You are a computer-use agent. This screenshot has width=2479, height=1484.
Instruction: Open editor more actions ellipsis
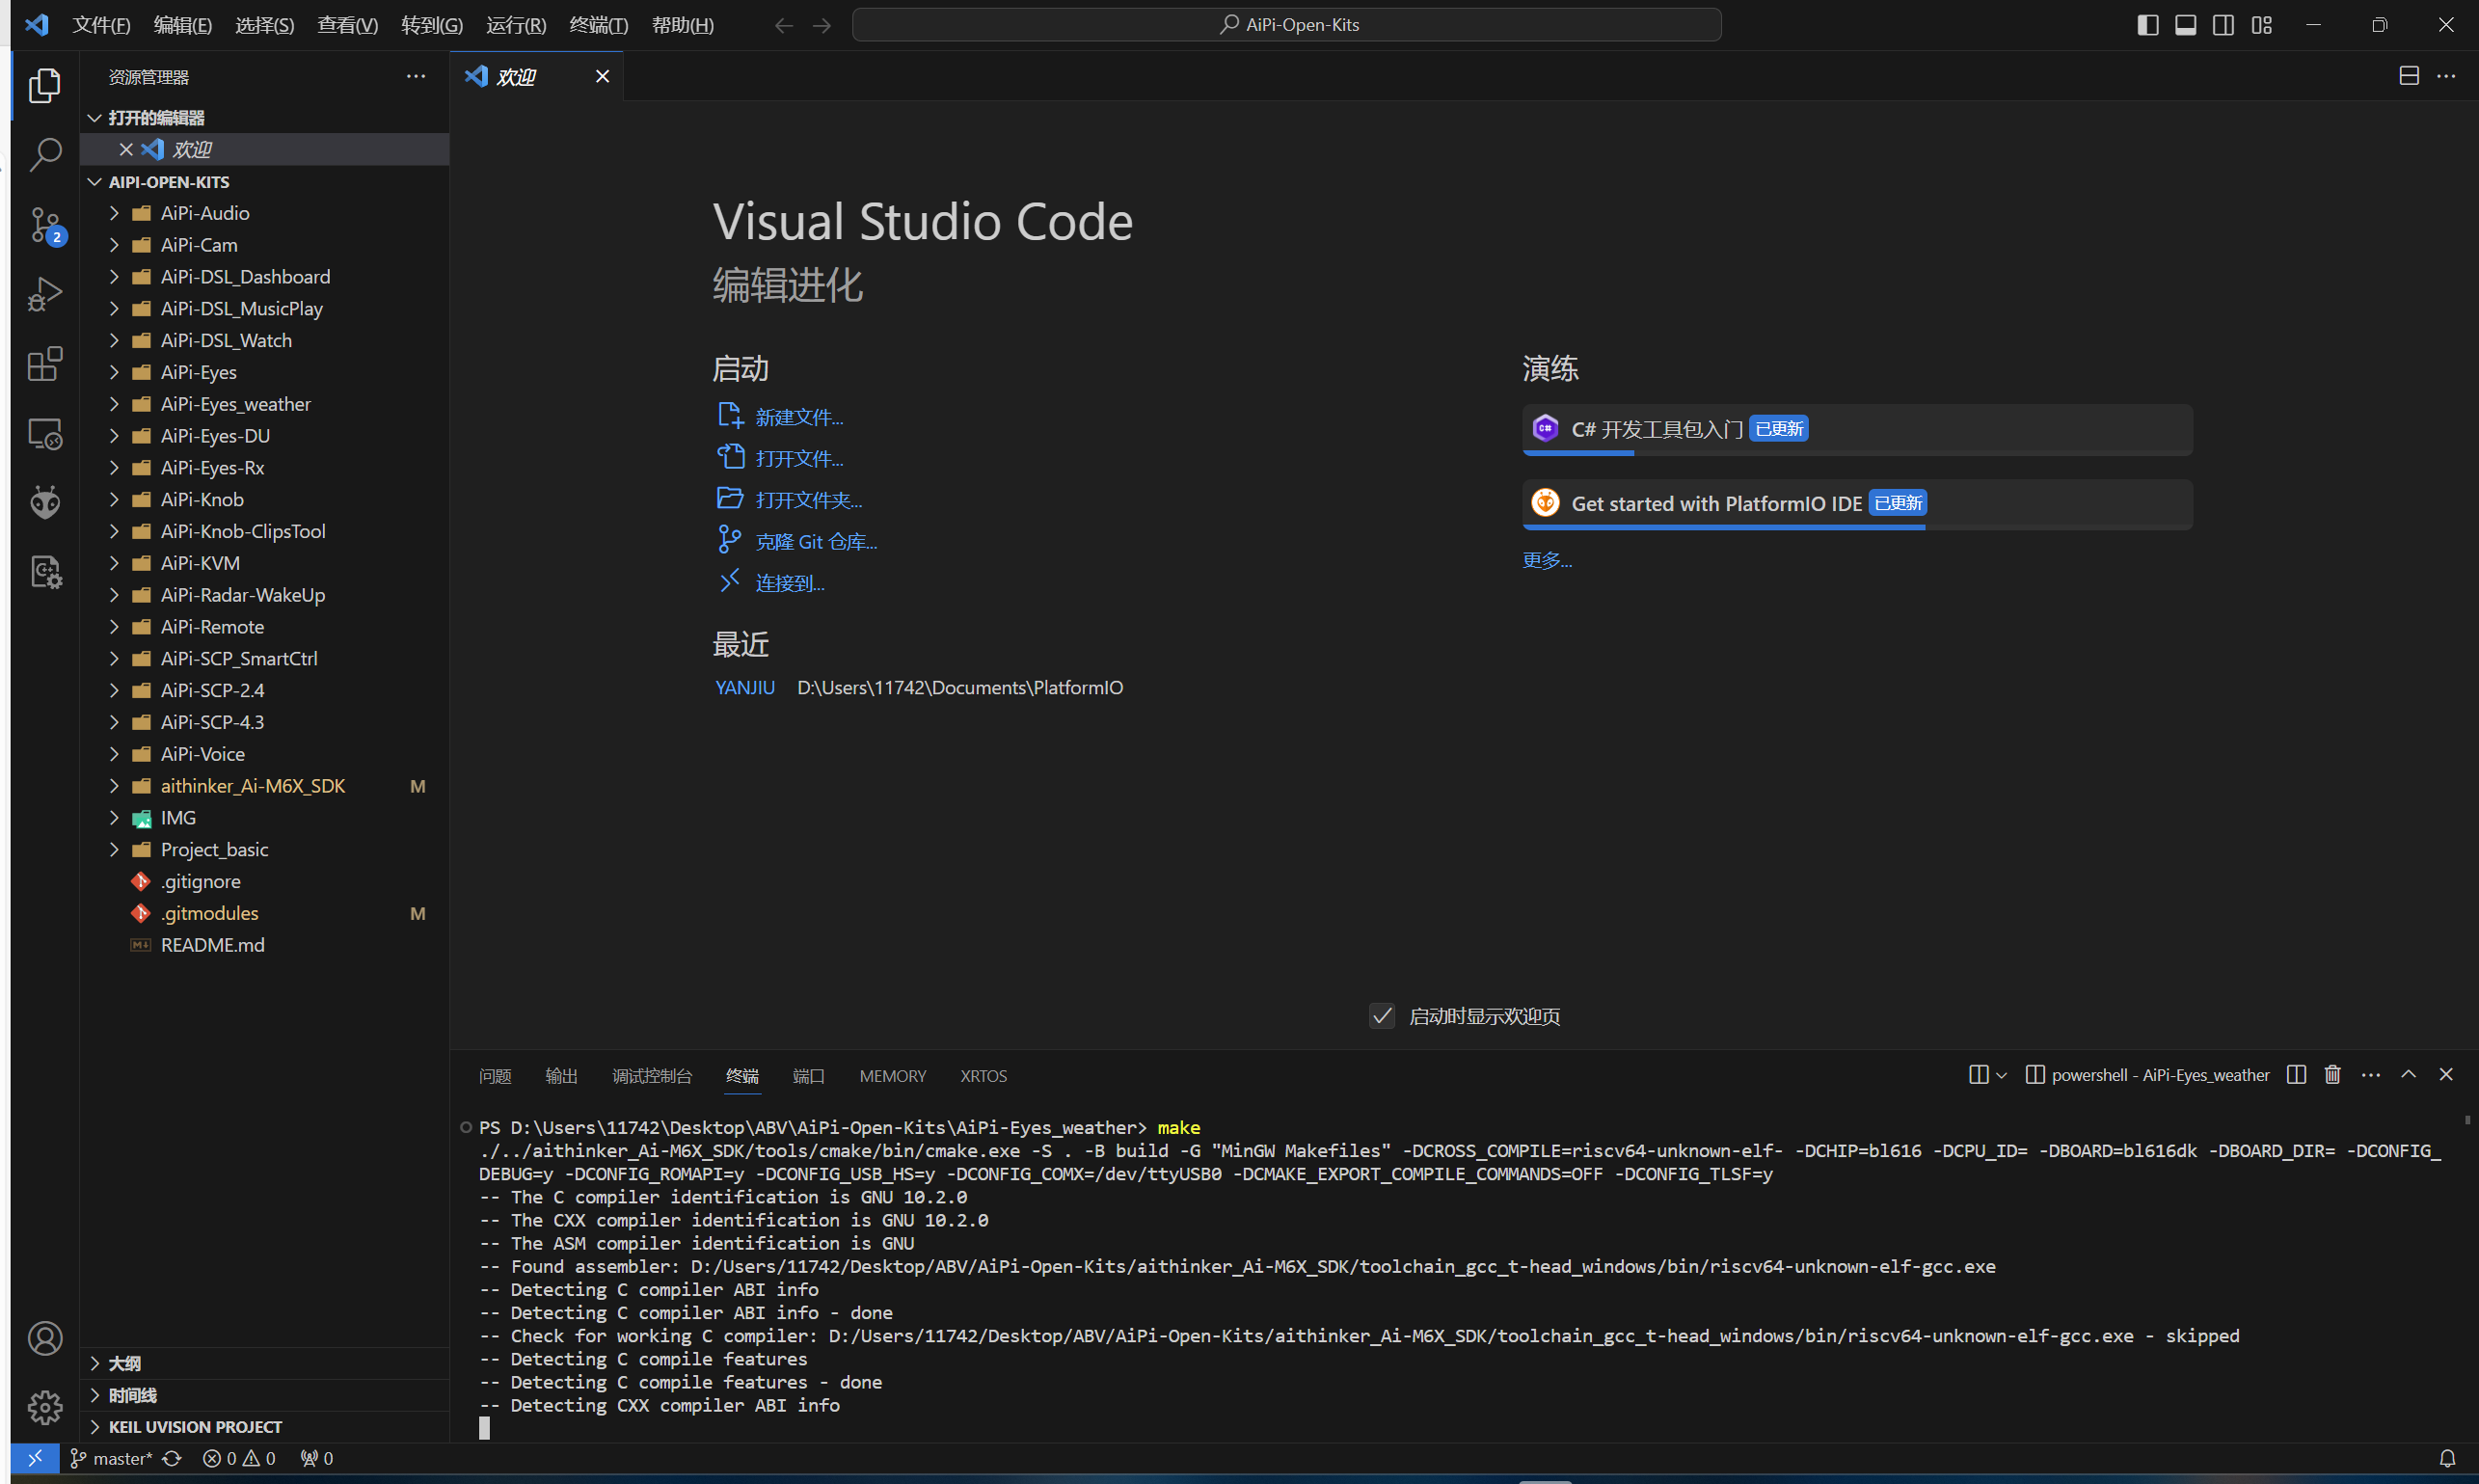point(2446,76)
